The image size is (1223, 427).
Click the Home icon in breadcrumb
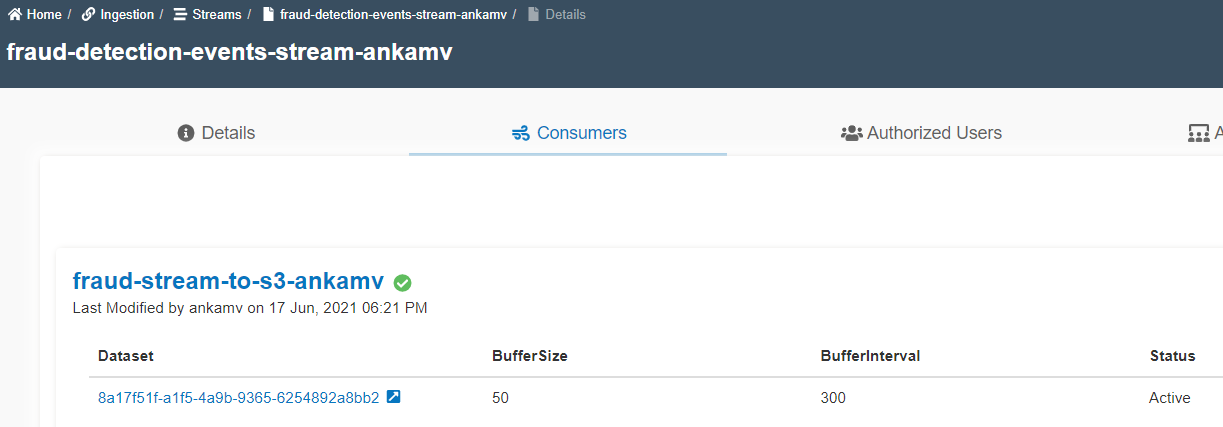click(x=15, y=15)
